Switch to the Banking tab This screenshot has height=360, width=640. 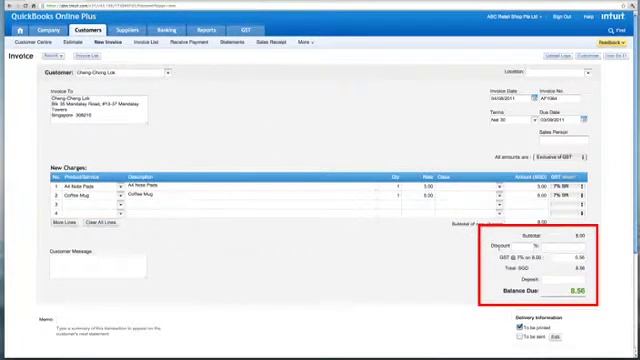coord(167,30)
